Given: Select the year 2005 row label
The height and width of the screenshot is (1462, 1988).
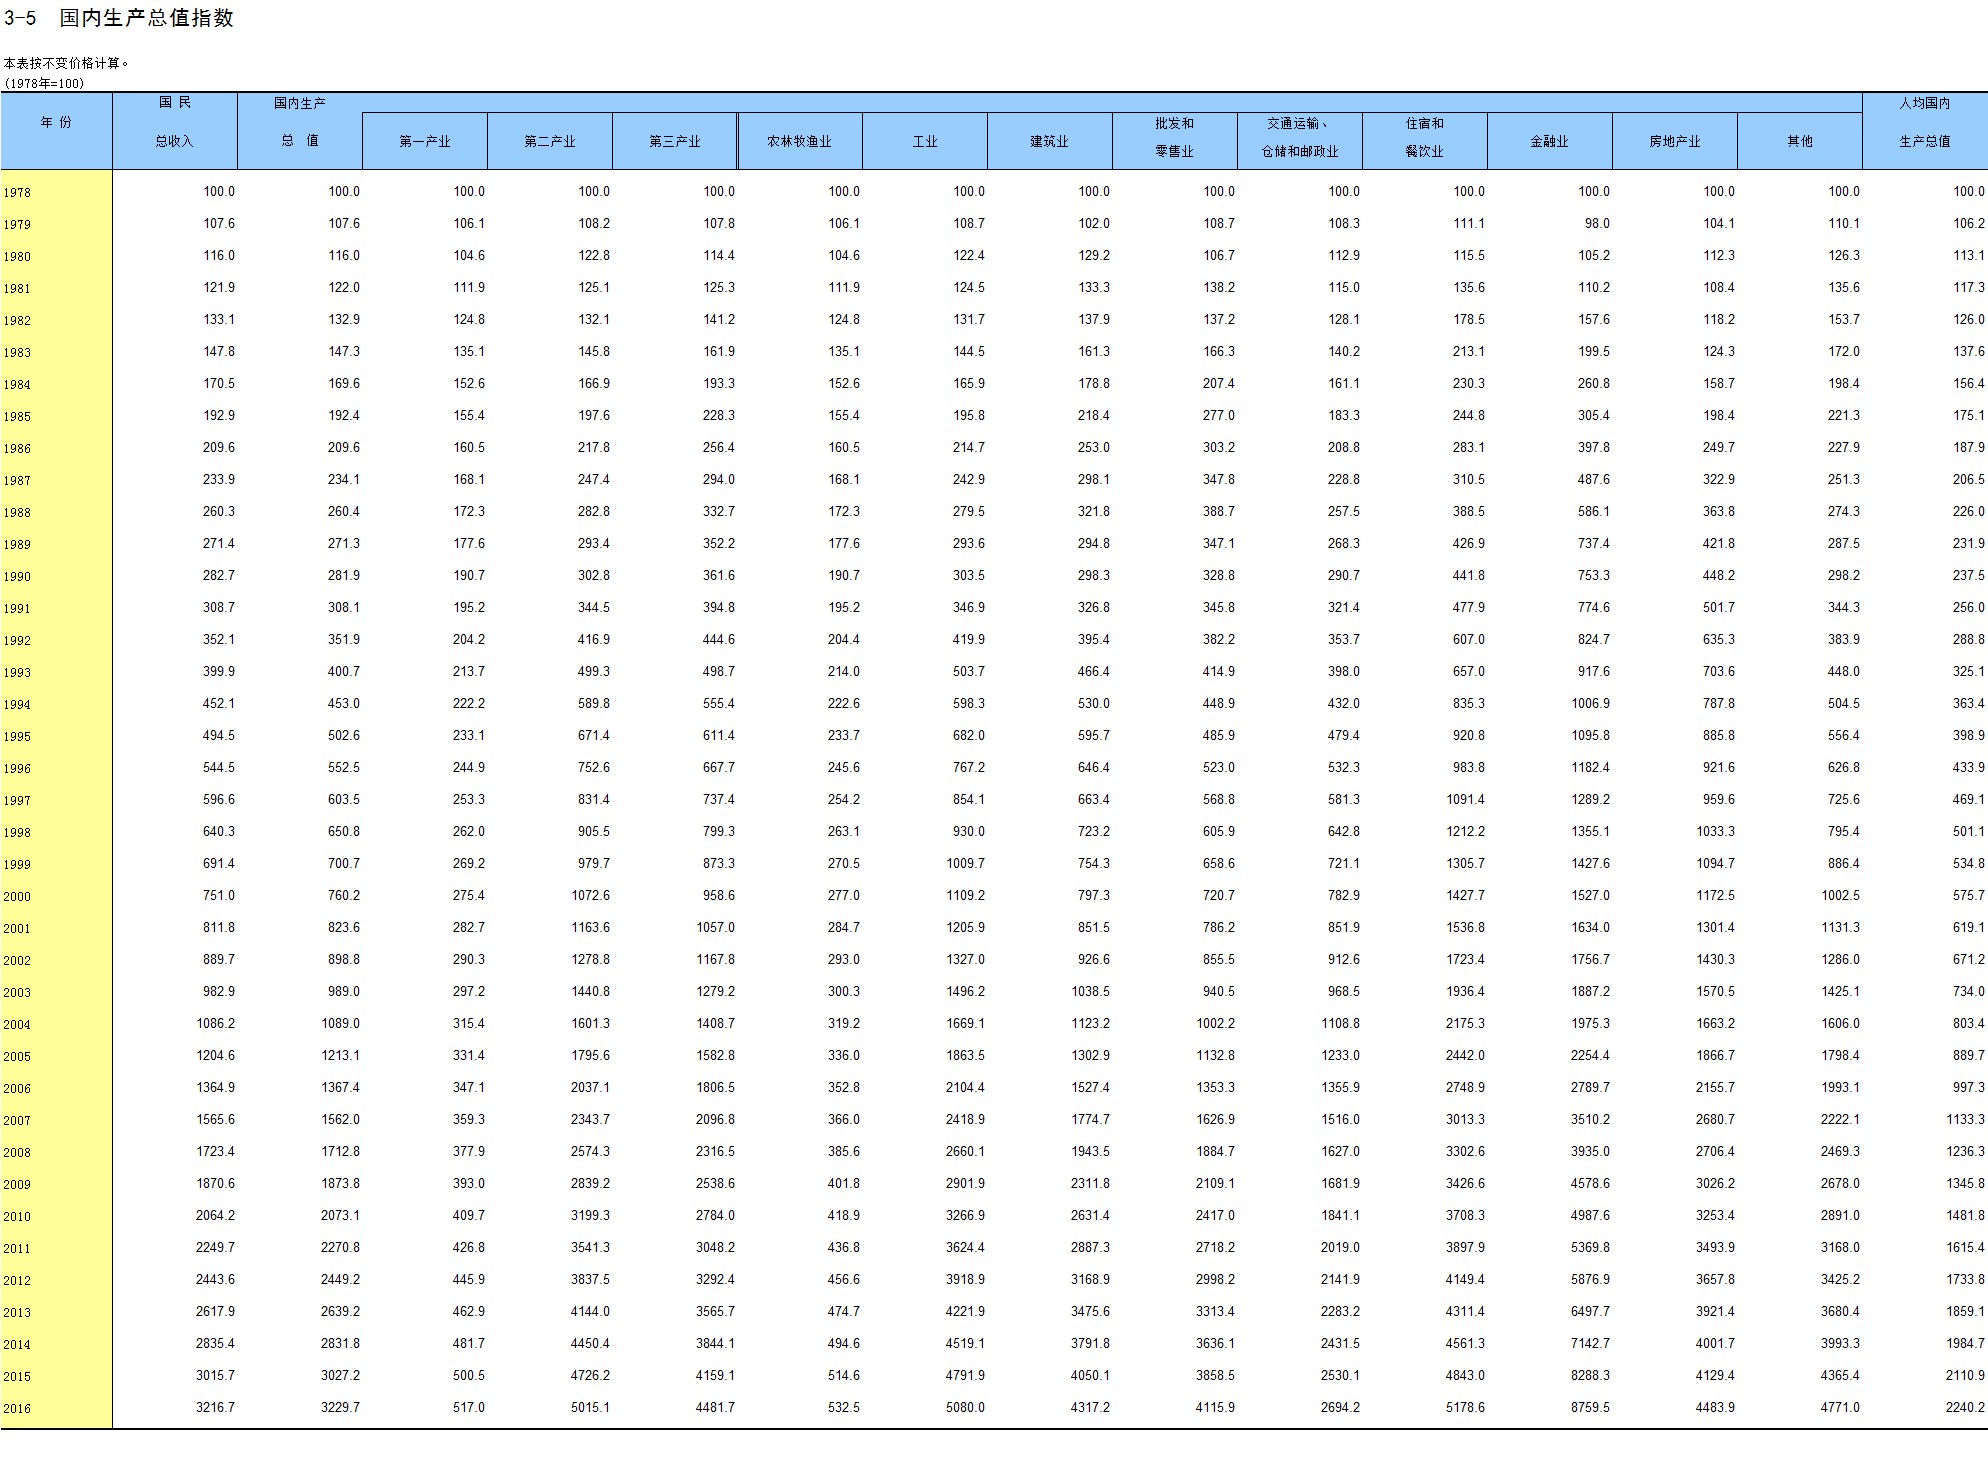Looking at the screenshot, I should 17,1056.
